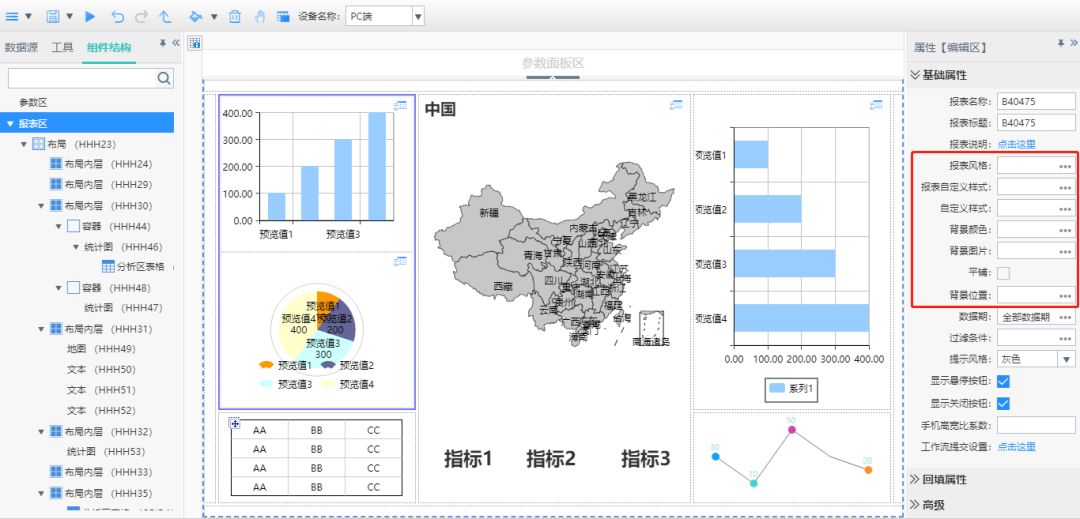1080x519 pixels.
Task: Click 点击这里 link beside 工作流提交设置
Action: click(x=1016, y=446)
